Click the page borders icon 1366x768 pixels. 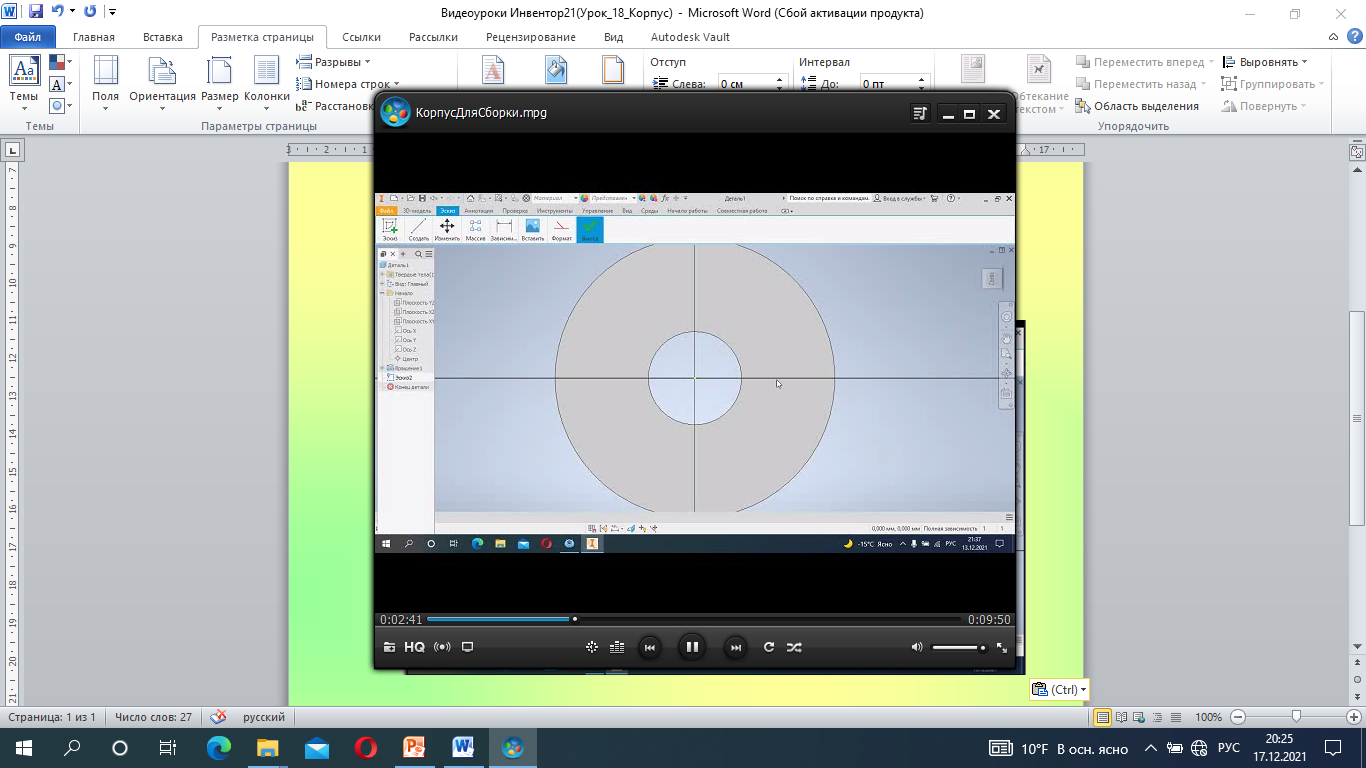(613, 70)
